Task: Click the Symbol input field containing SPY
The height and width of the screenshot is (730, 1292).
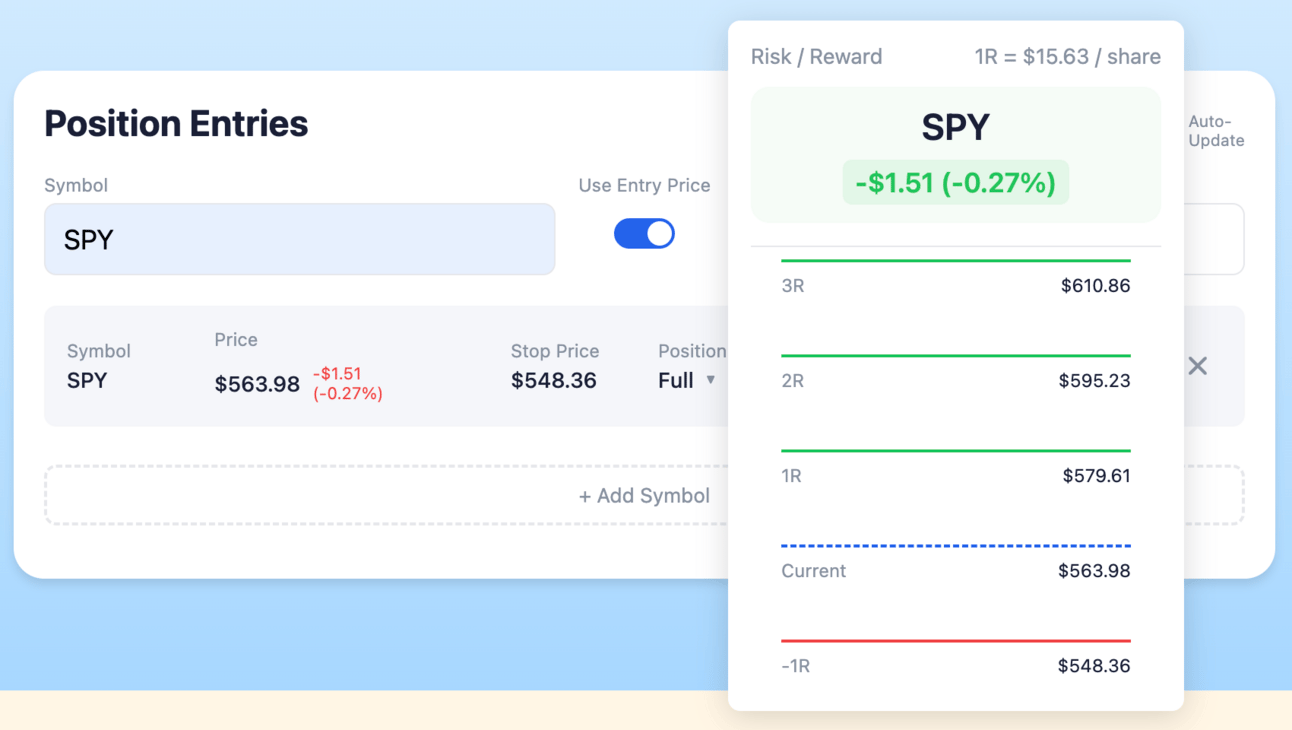Action: point(299,239)
